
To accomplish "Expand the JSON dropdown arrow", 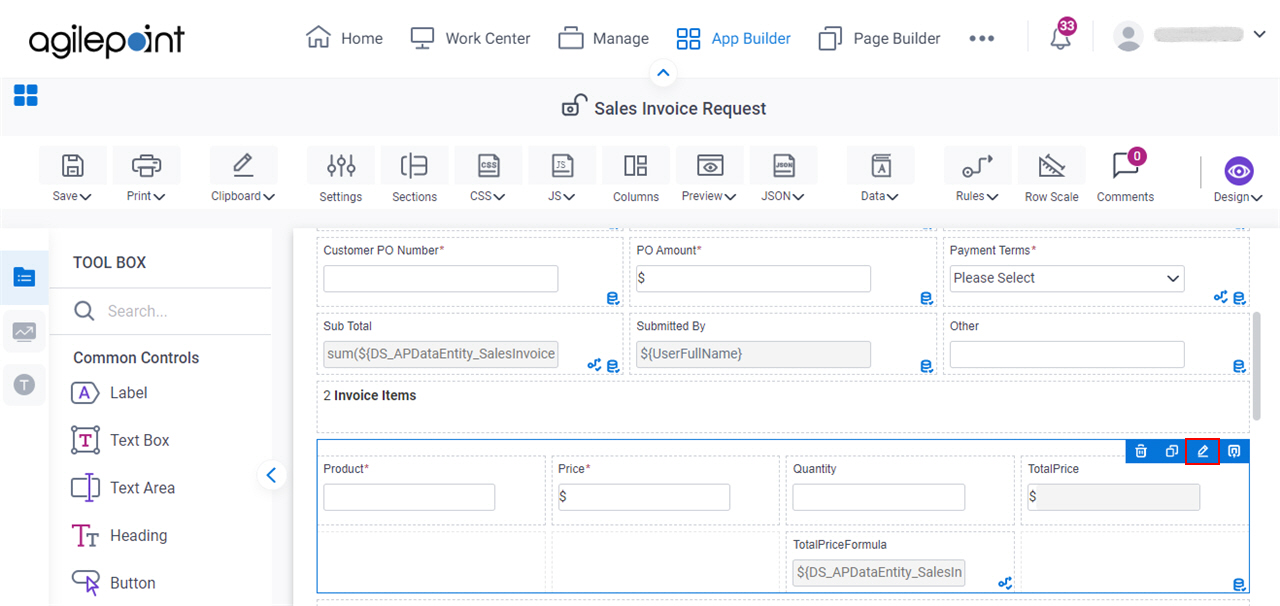I will click(x=799, y=197).
